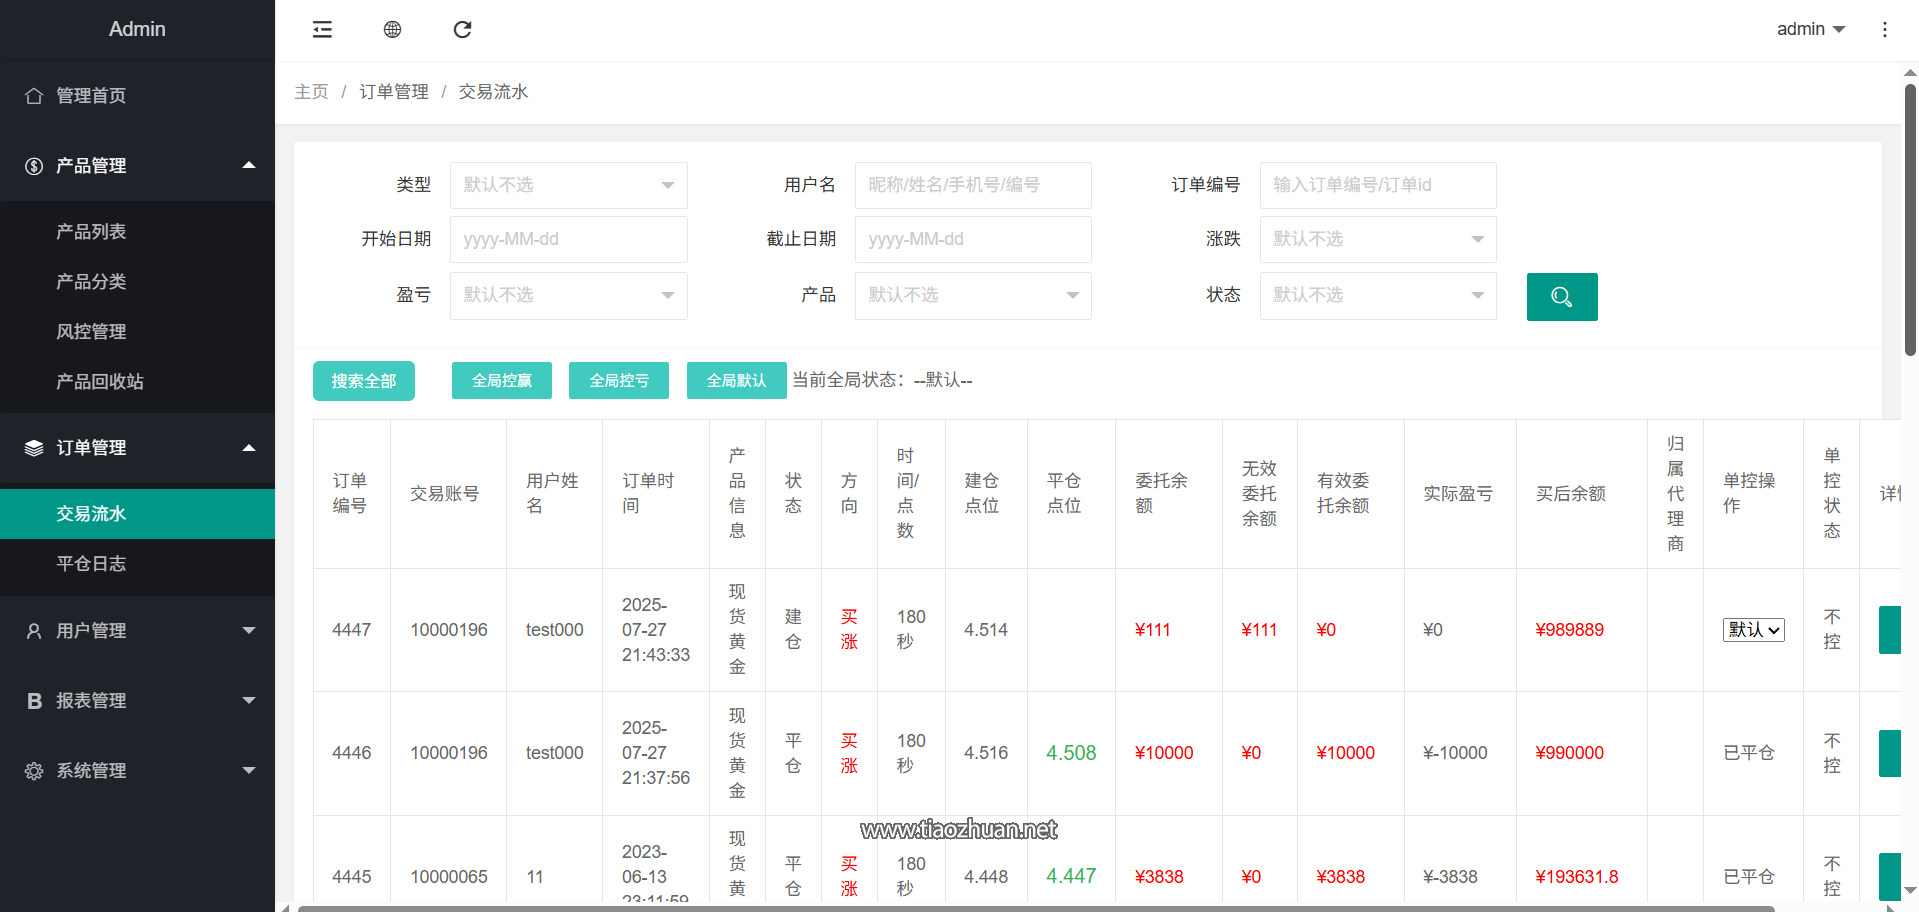
Task: Open the 盈亏 dropdown
Action: click(568, 295)
